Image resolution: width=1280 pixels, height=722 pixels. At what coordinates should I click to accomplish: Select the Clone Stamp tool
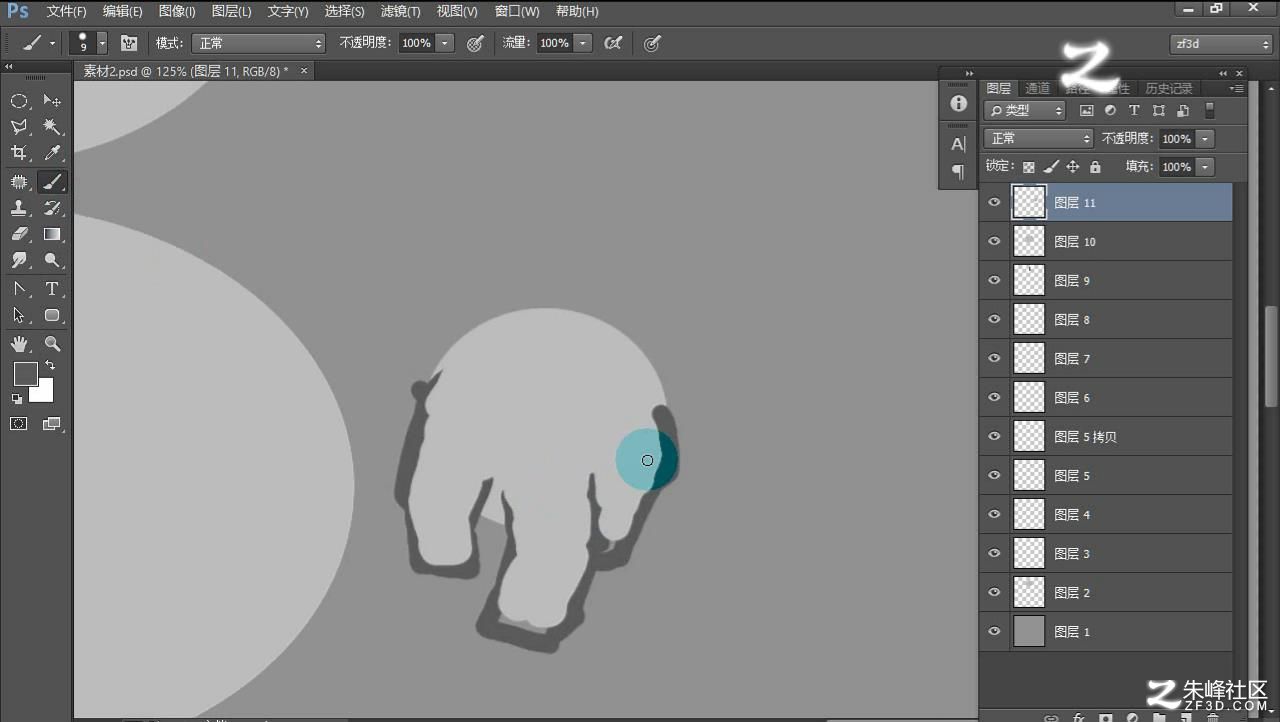pyautogui.click(x=19, y=208)
